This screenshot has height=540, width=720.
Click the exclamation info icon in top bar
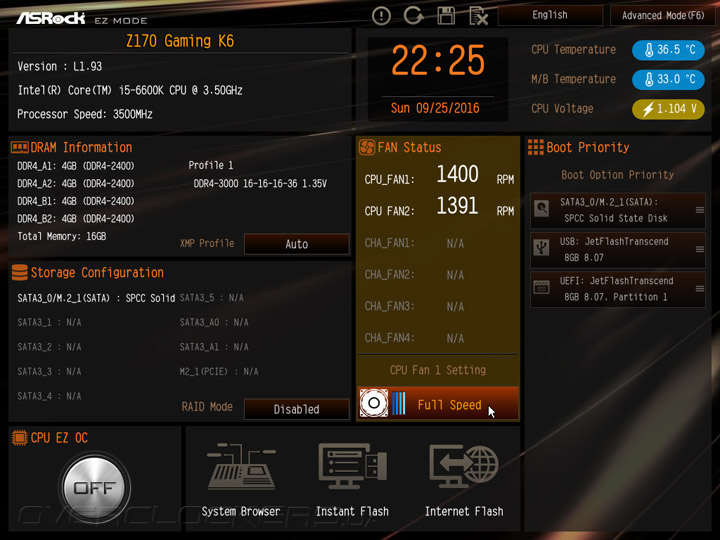(x=381, y=16)
